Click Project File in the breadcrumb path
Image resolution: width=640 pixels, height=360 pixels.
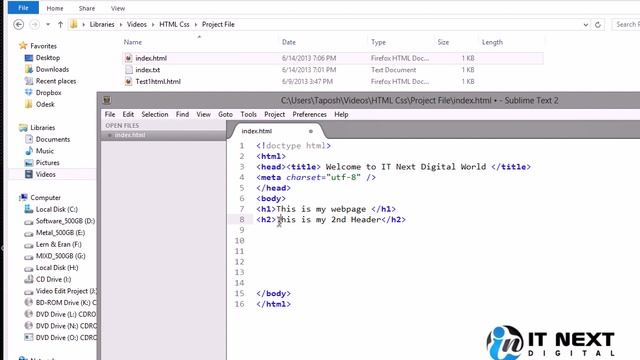point(218,24)
